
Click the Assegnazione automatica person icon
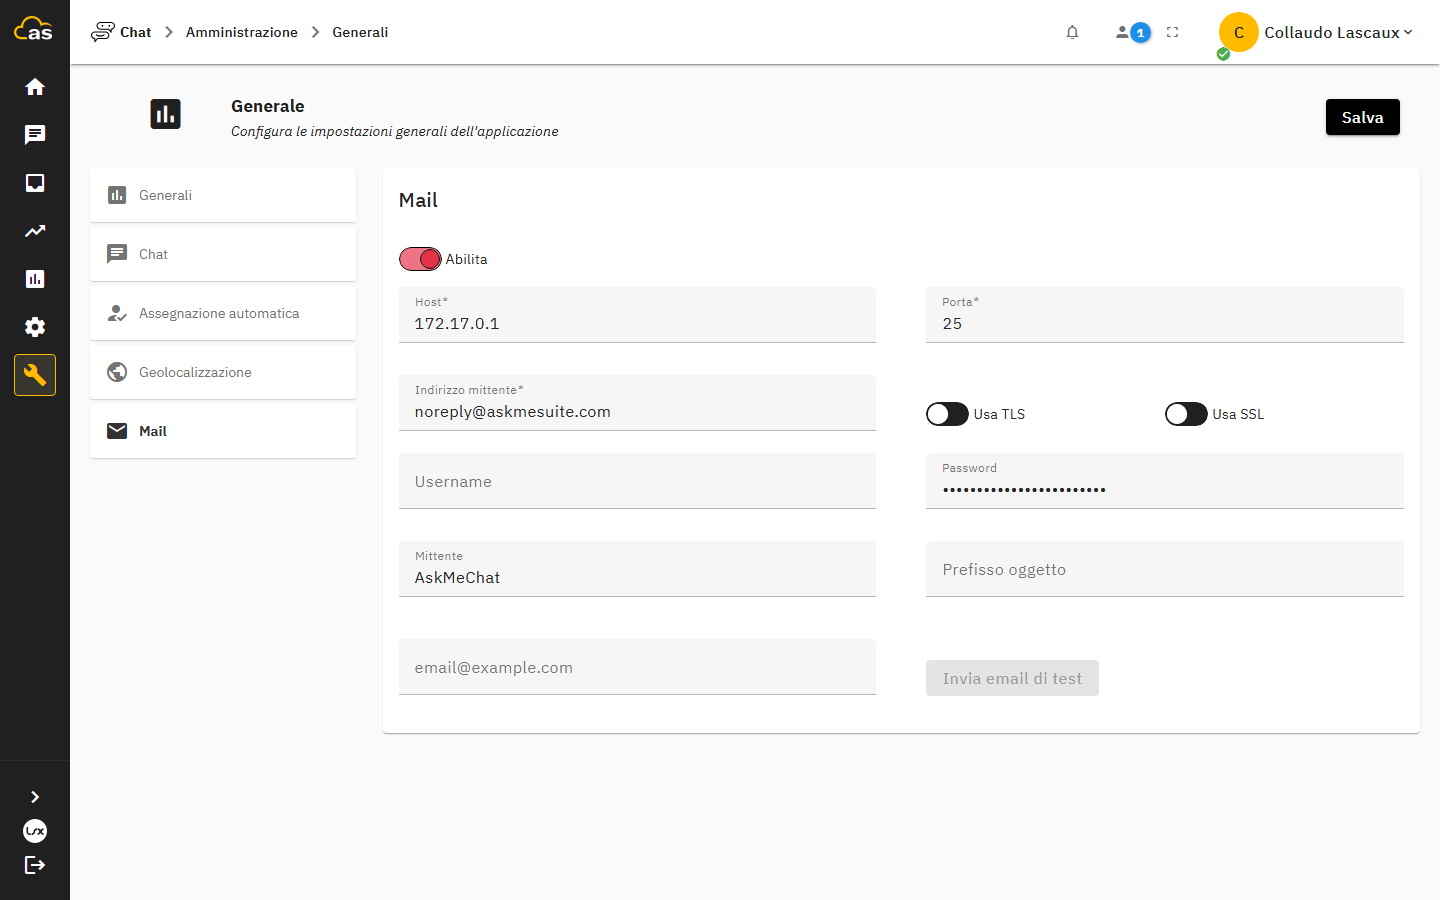click(x=117, y=313)
